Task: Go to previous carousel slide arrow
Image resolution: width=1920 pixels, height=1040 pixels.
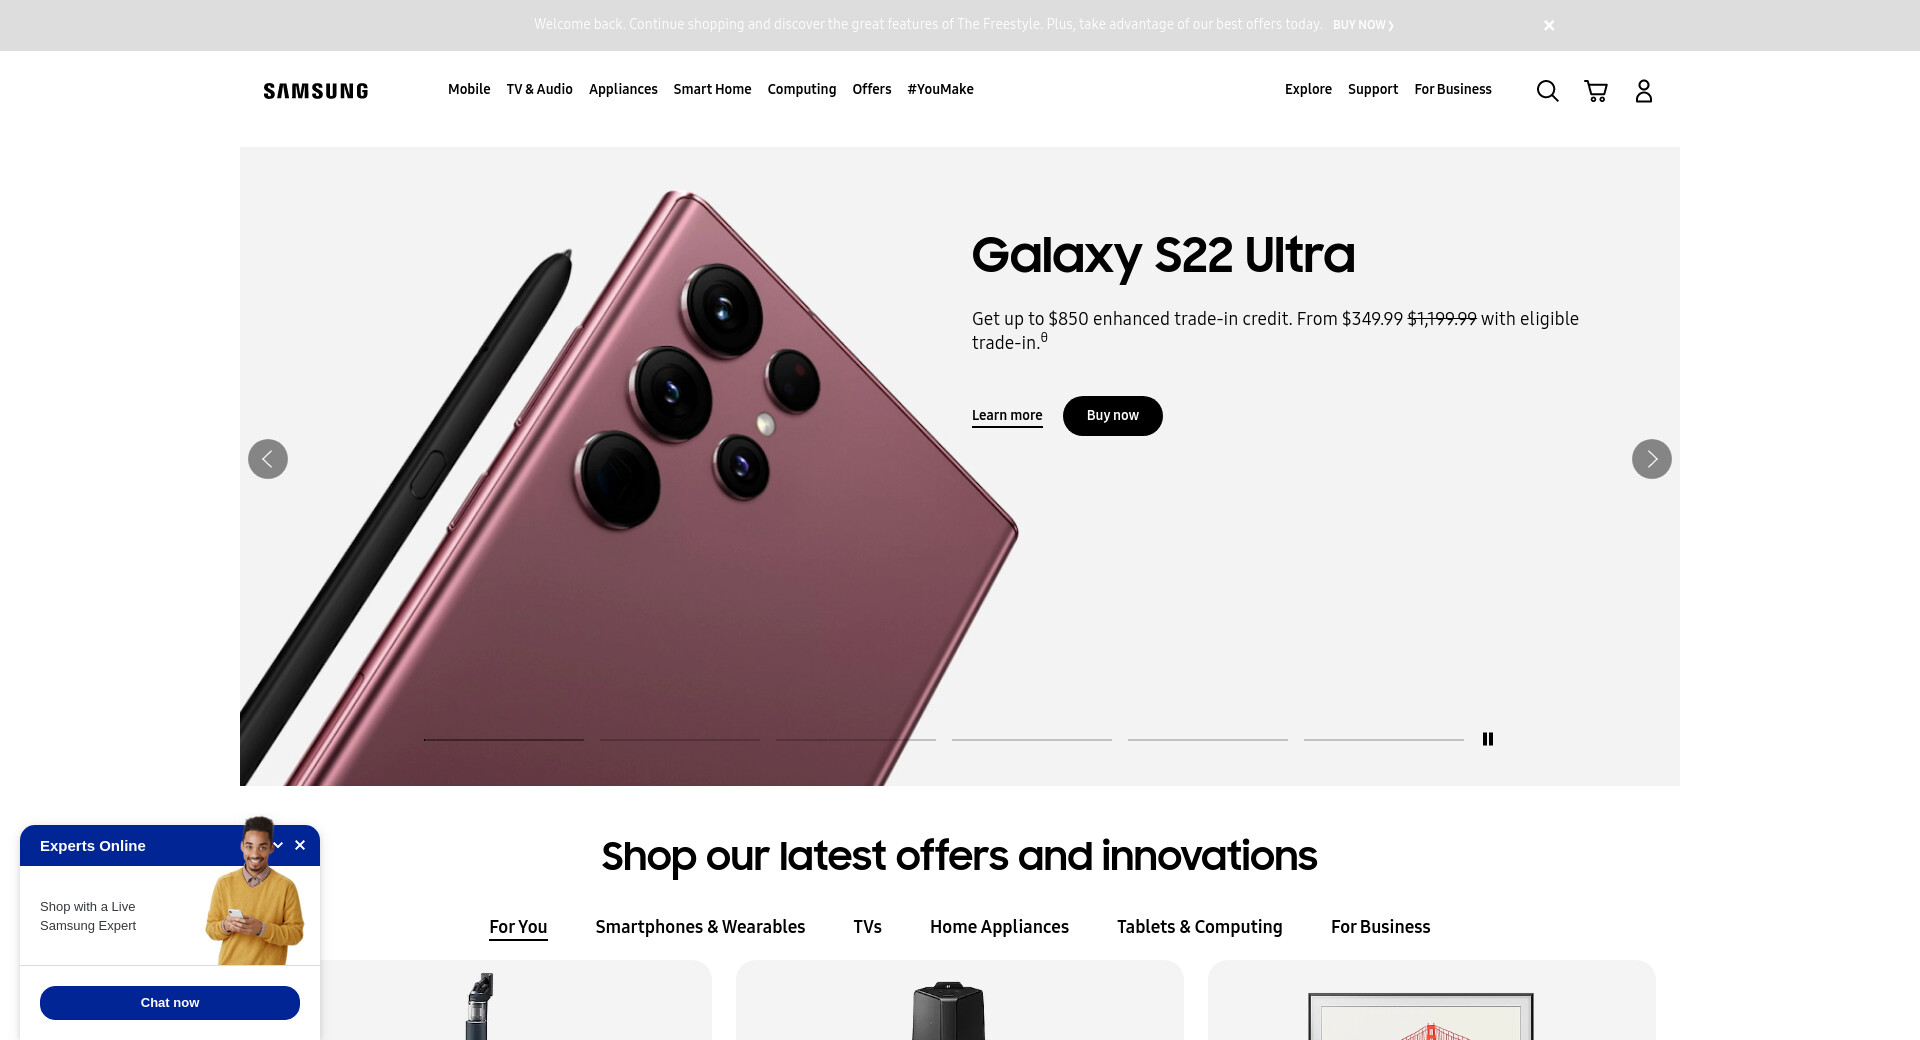Action: coord(268,459)
